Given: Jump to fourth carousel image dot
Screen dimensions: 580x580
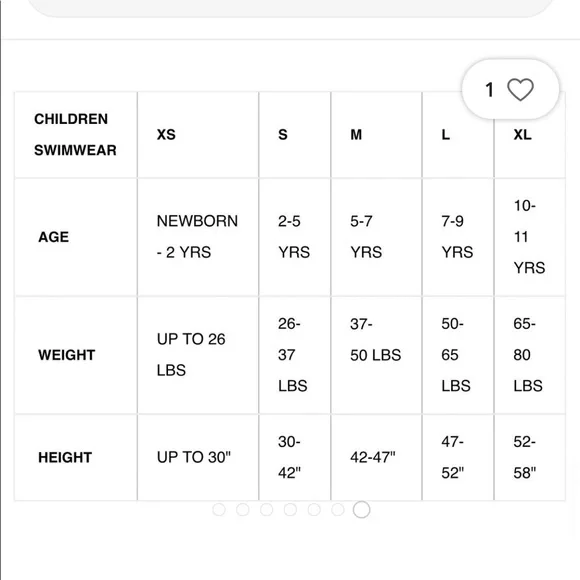Looking at the screenshot, I should [x=290, y=509].
